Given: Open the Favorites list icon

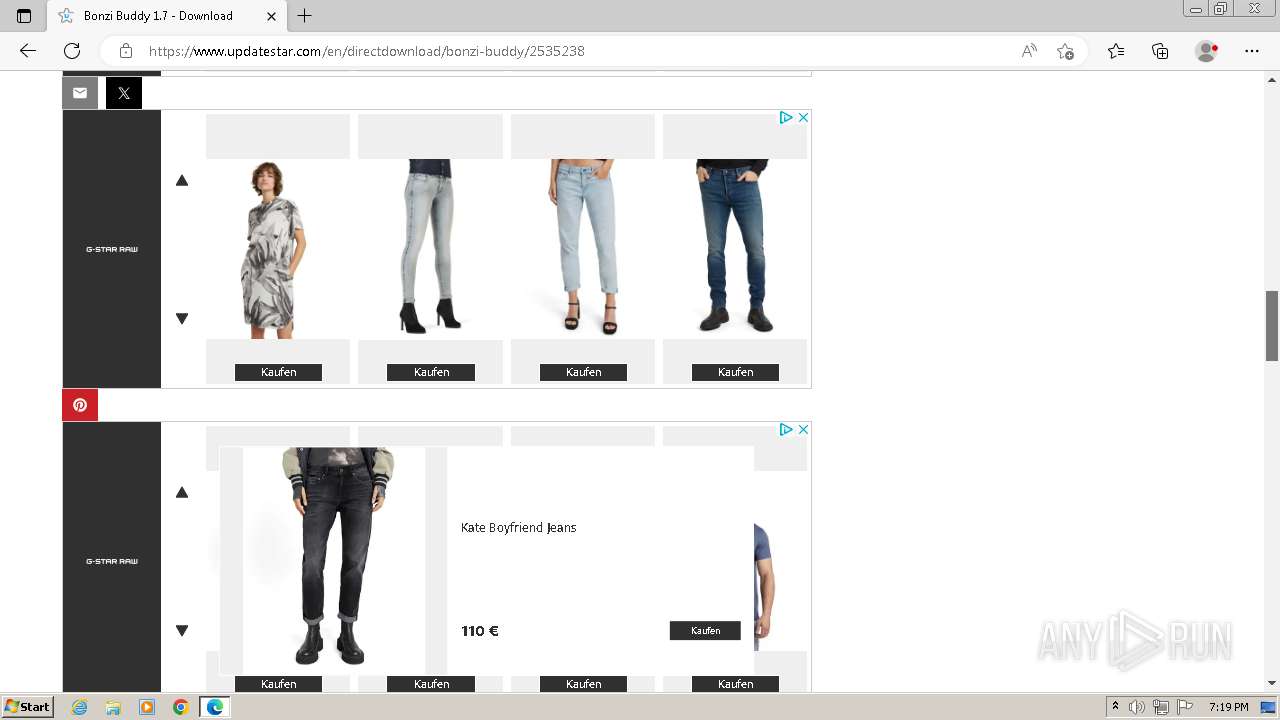Looking at the screenshot, I should pyautogui.click(x=1116, y=51).
